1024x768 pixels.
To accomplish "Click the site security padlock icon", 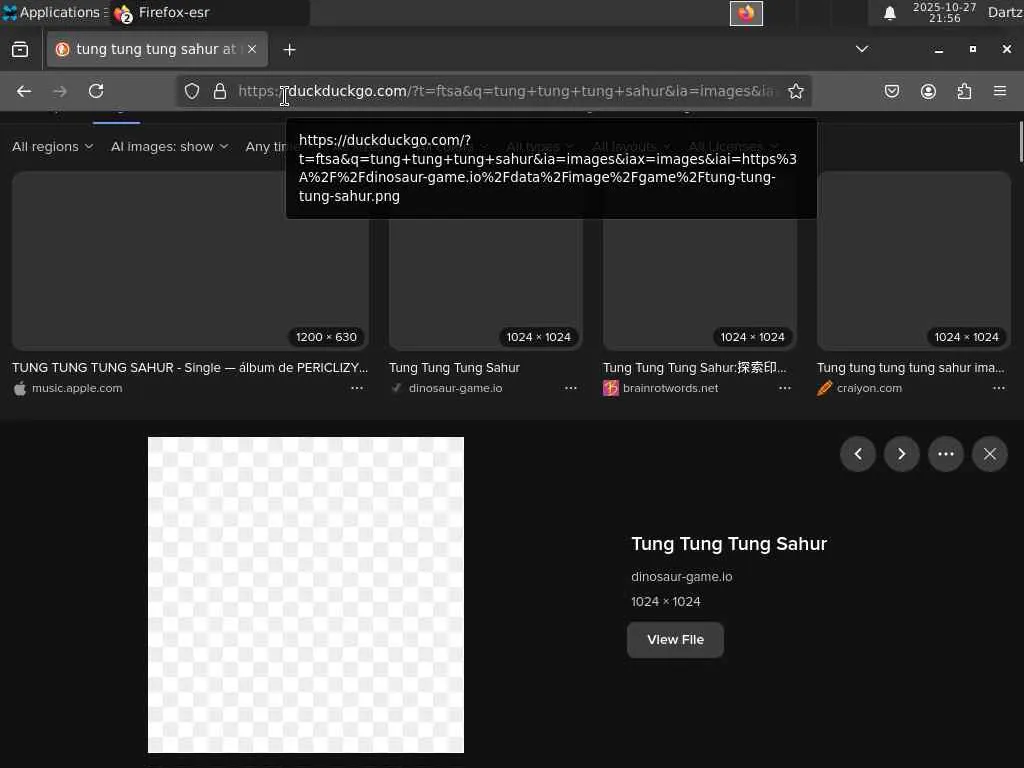I will (x=220, y=91).
